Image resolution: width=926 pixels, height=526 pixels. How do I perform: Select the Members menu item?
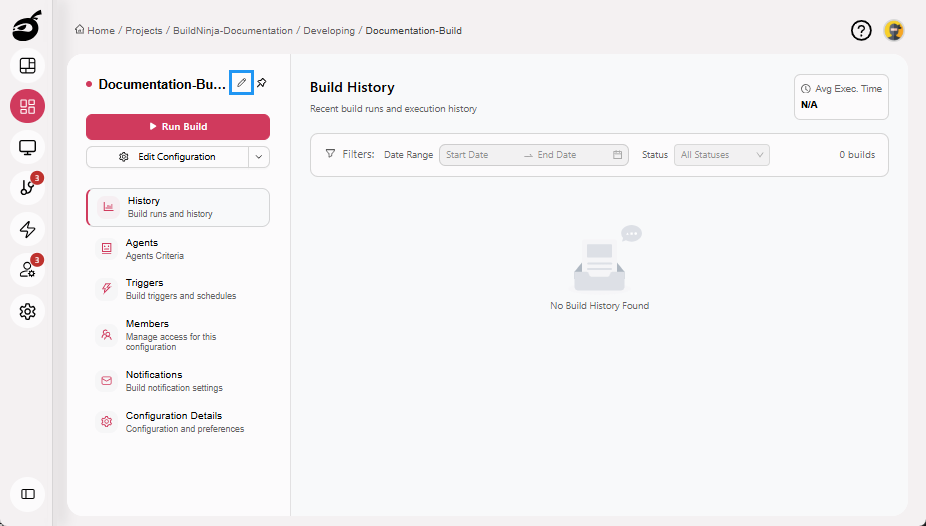click(x=178, y=335)
